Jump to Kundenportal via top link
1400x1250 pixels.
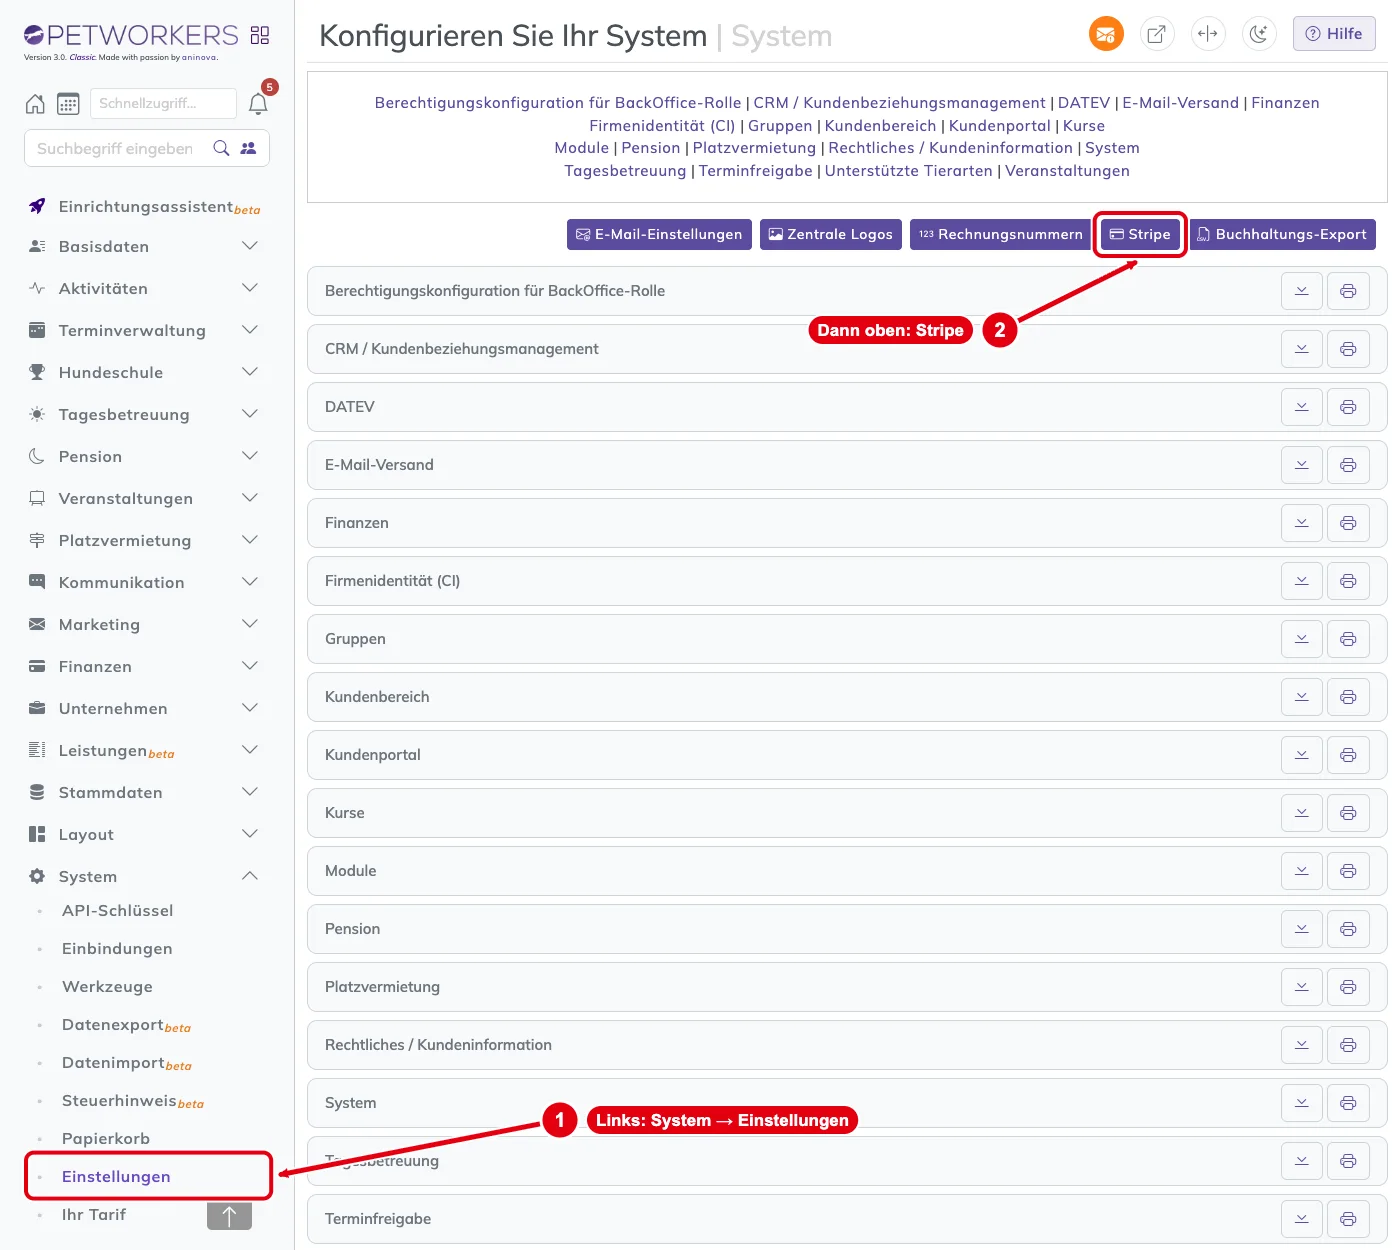1000,126
